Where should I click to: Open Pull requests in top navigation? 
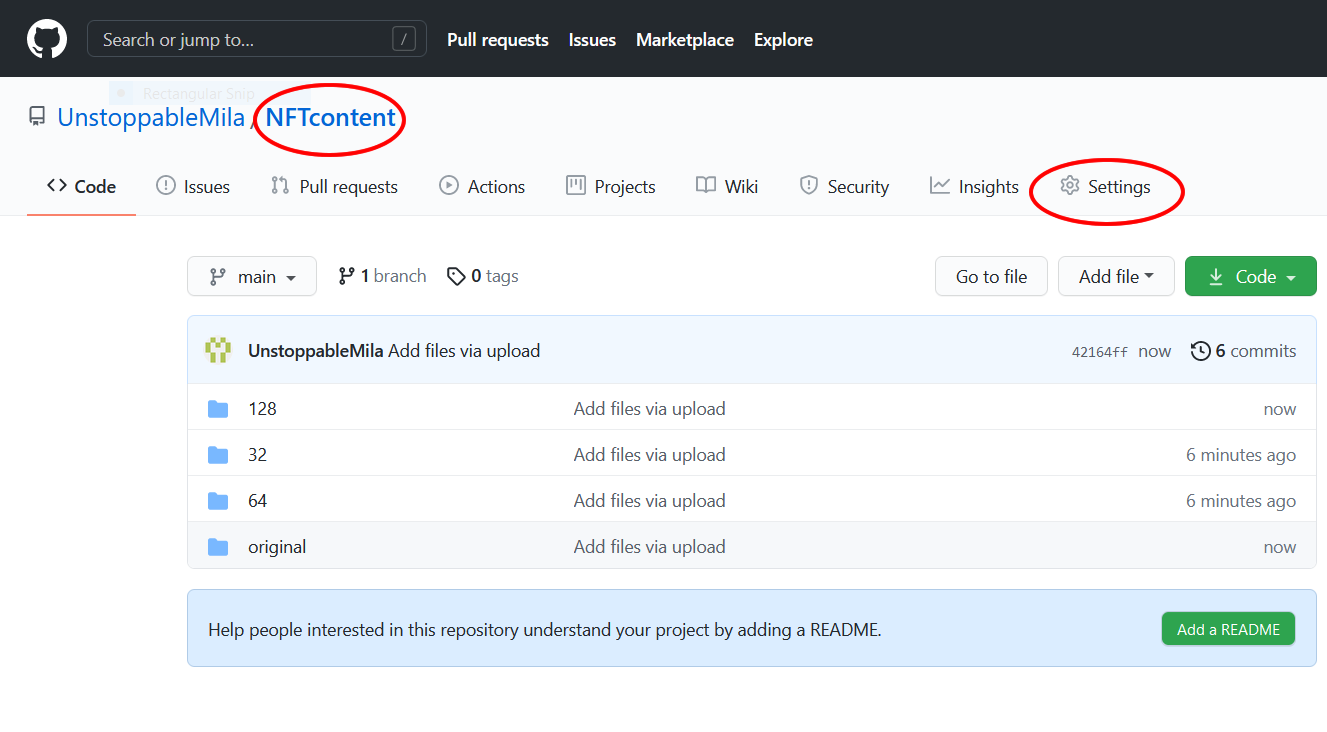(498, 40)
